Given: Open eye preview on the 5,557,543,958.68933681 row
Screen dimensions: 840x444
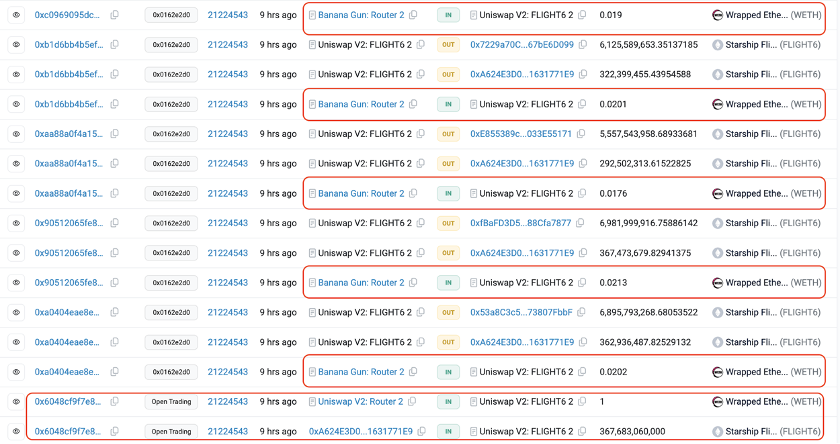Looking at the screenshot, I should pyautogui.click(x=16, y=134).
